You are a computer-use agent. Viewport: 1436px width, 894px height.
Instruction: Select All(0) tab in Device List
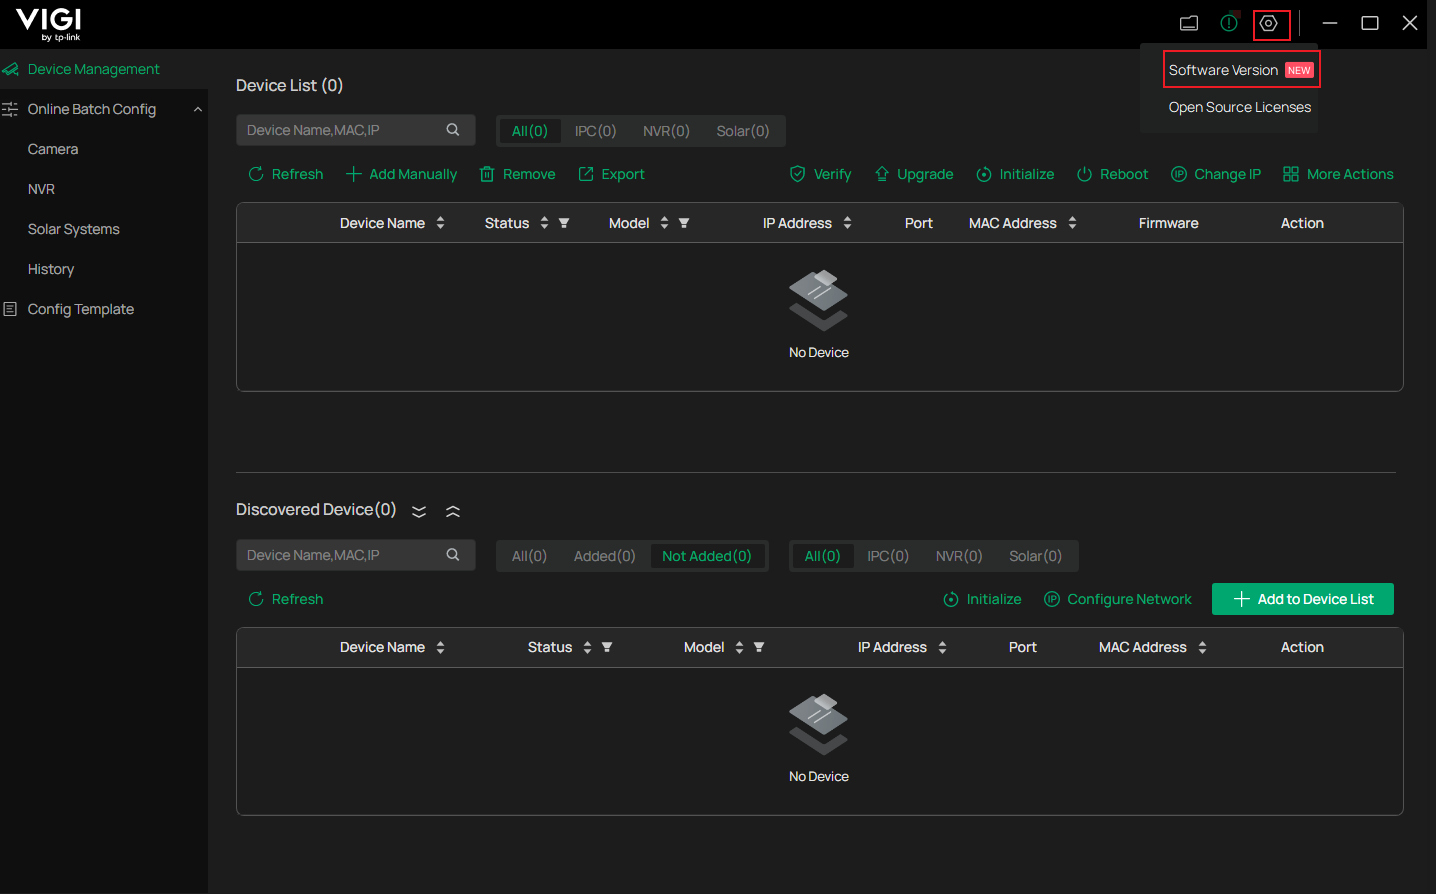click(x=530, y=131)
